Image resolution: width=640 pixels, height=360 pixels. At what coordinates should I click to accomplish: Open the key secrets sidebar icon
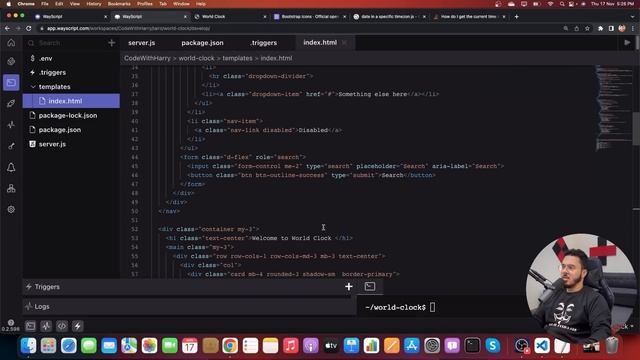click(11, 146)
